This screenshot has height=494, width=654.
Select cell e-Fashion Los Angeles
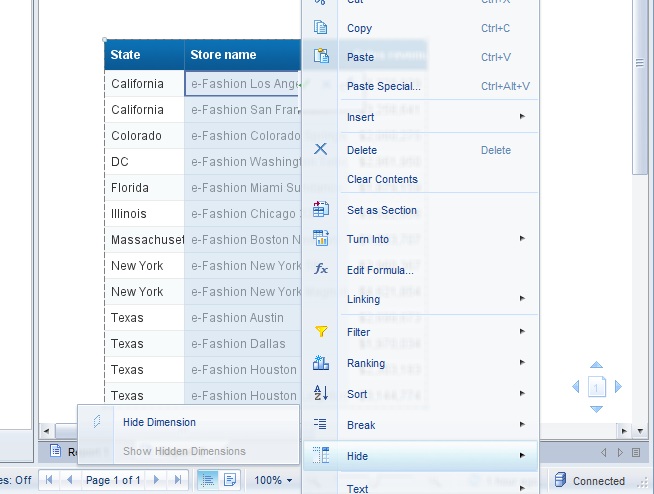(x=242, y=83)
